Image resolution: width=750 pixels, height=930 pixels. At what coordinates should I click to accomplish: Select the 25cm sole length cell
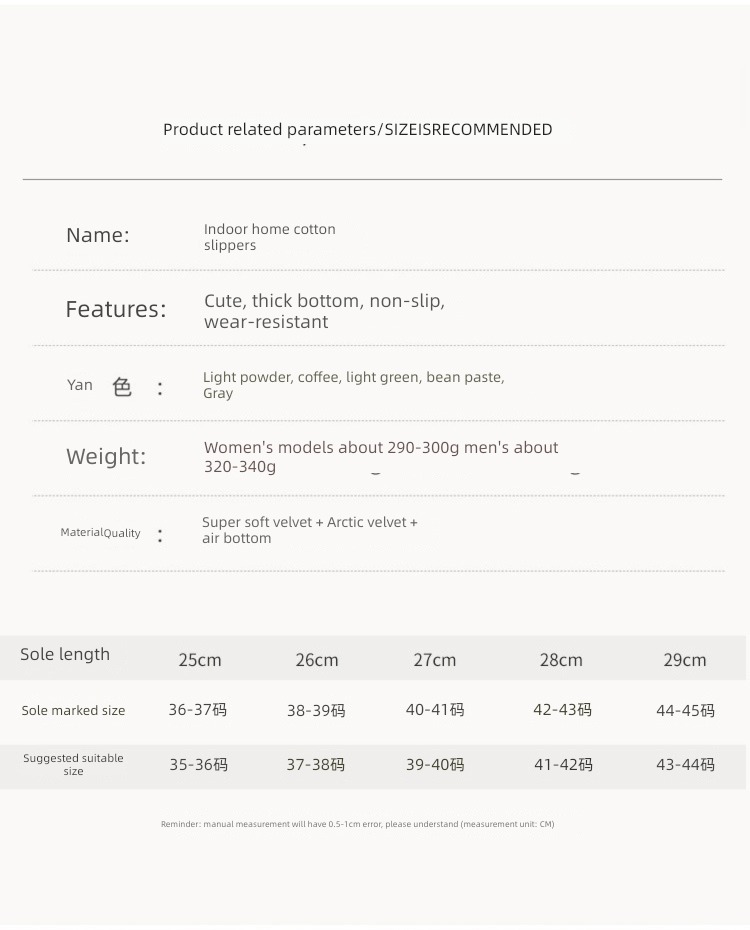pos(200,660)
